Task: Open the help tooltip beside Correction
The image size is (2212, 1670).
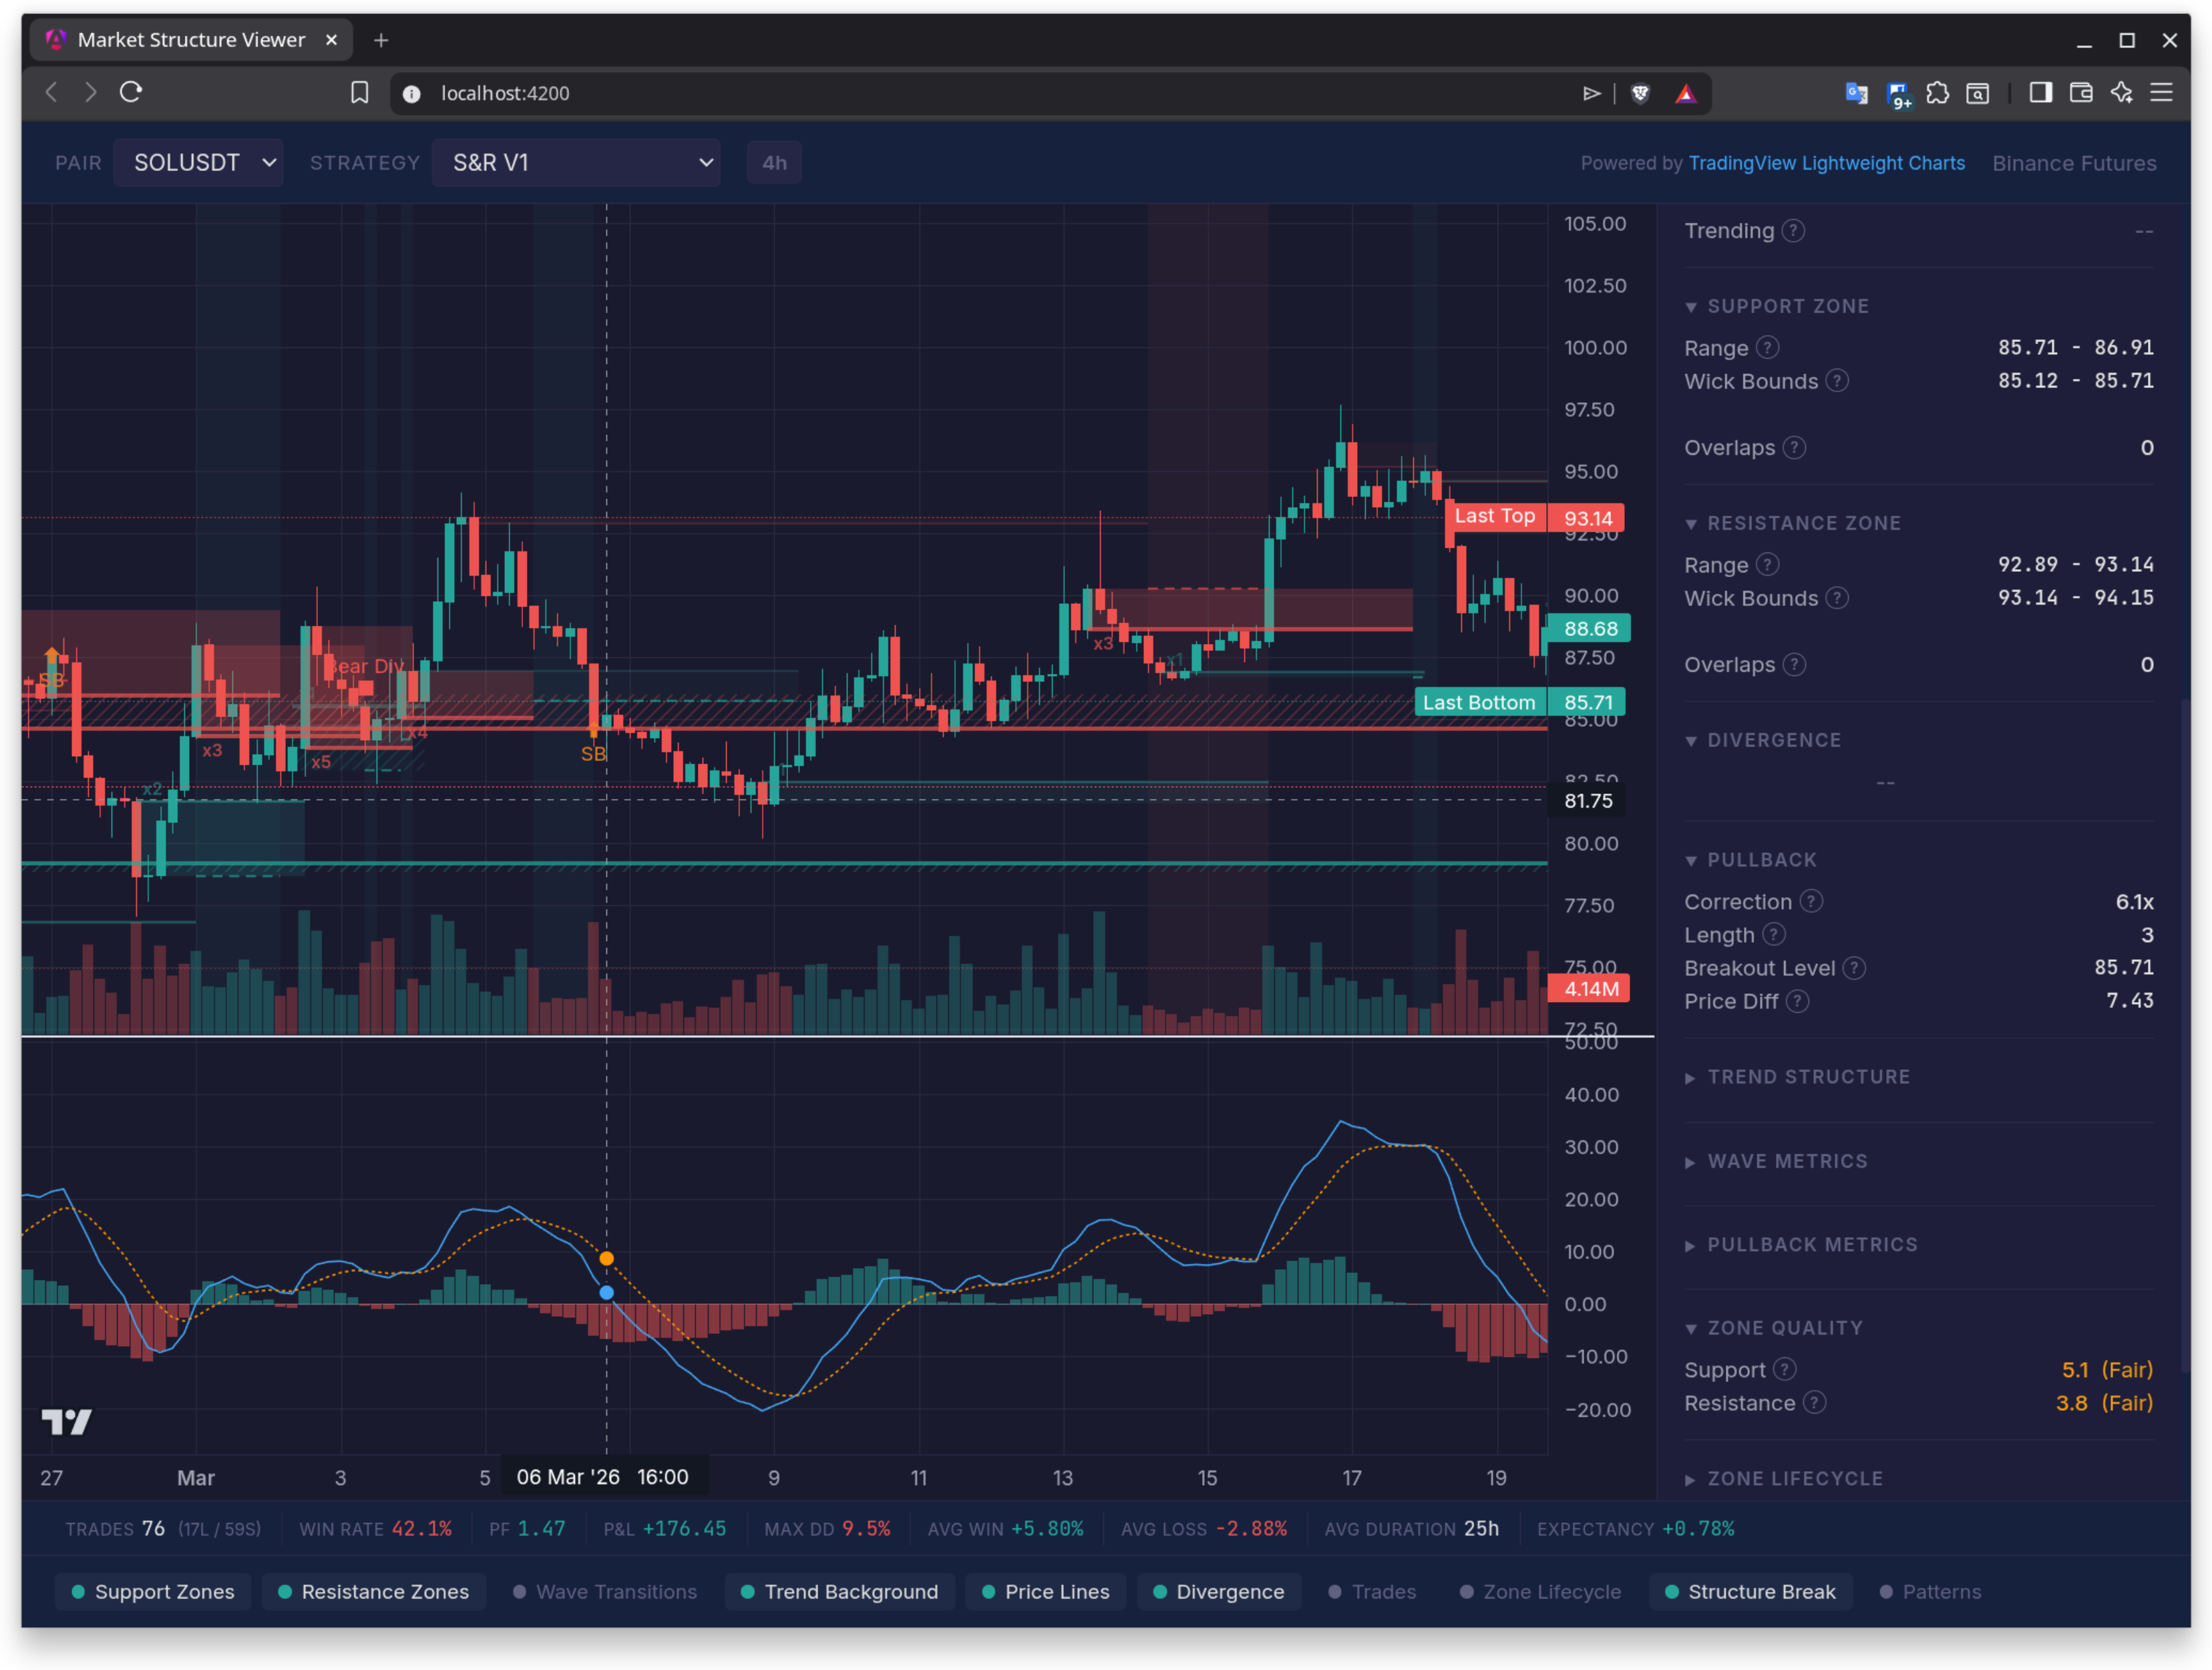Action: coord(1813,901)
